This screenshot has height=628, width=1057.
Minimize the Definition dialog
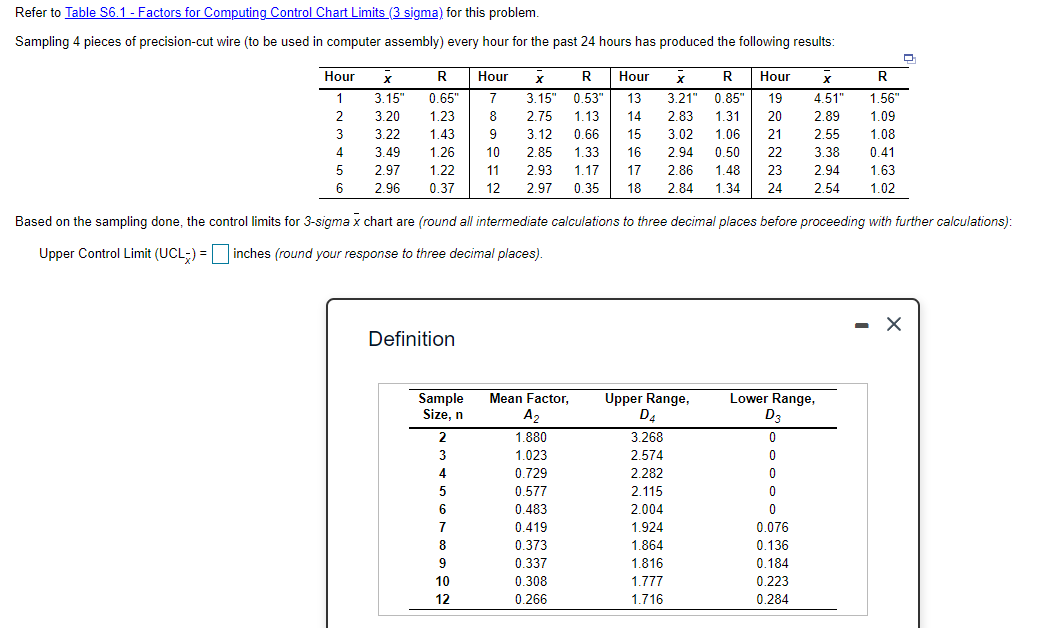coord(862,325)
